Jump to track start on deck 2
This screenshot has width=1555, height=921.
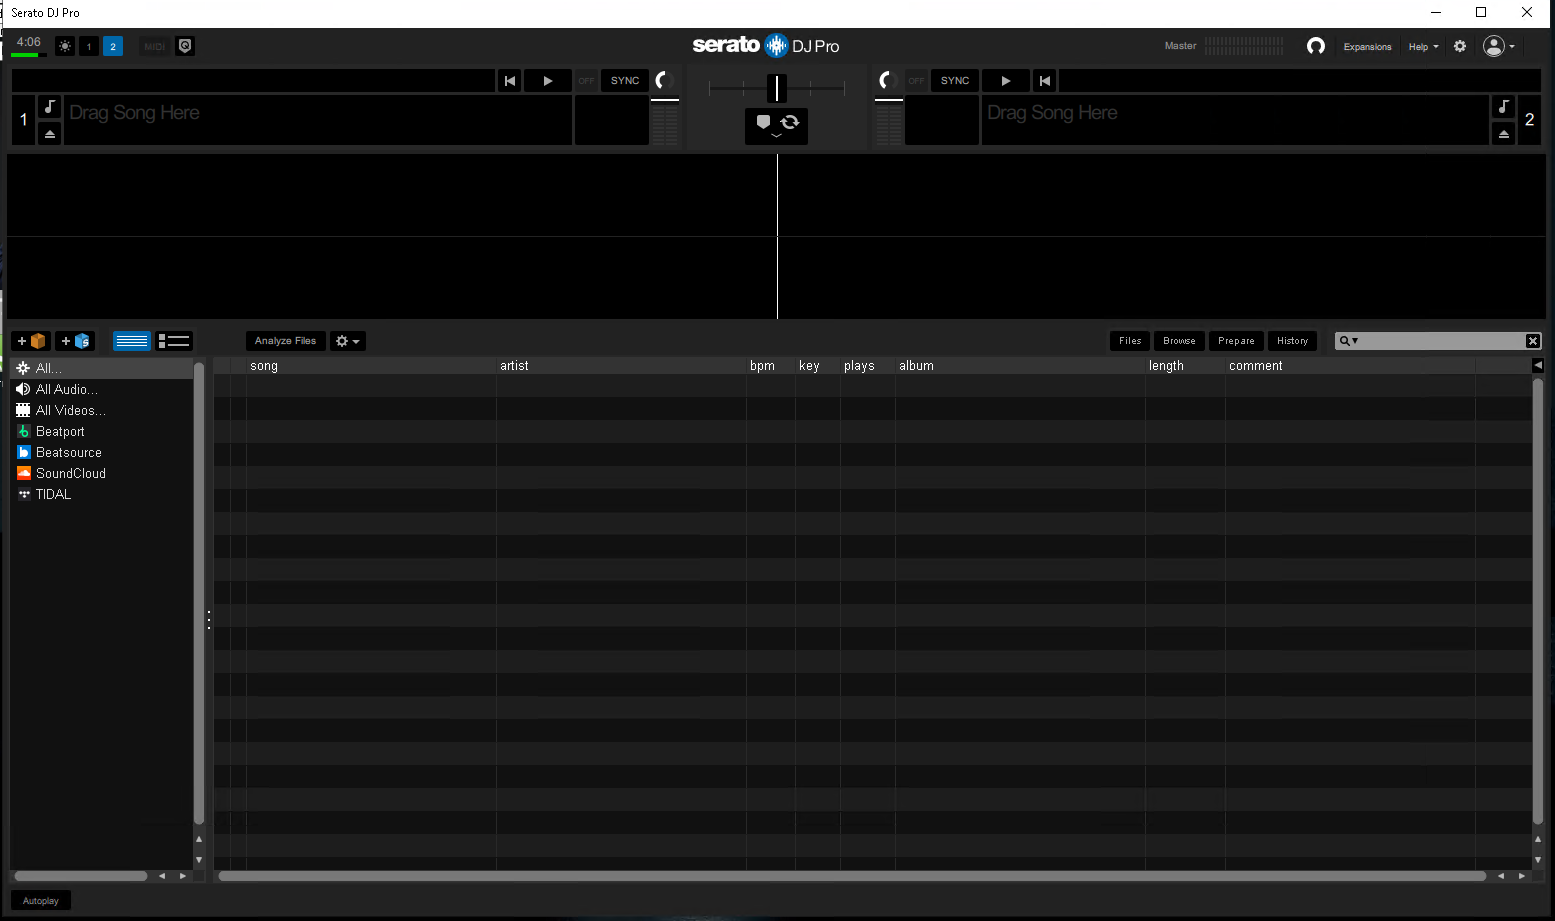tap(1045, 81)
